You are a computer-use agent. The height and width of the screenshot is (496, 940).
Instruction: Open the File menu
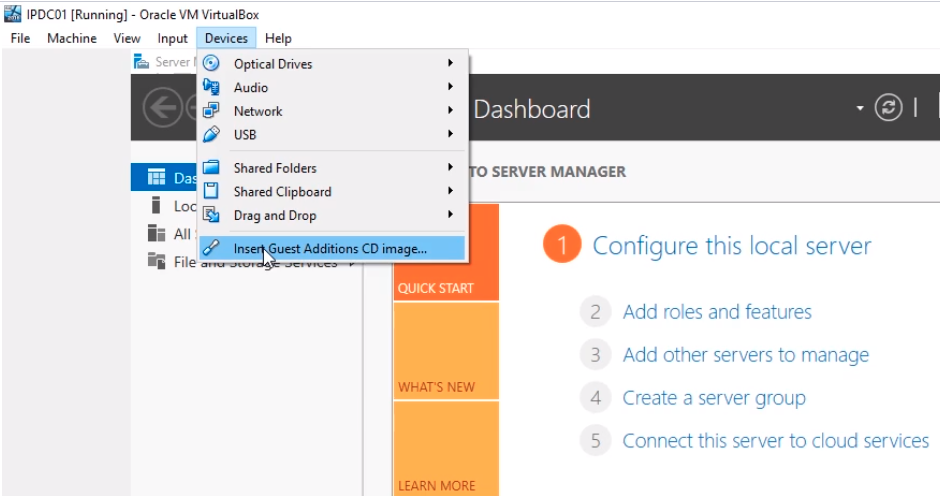(x=20, y=38)
